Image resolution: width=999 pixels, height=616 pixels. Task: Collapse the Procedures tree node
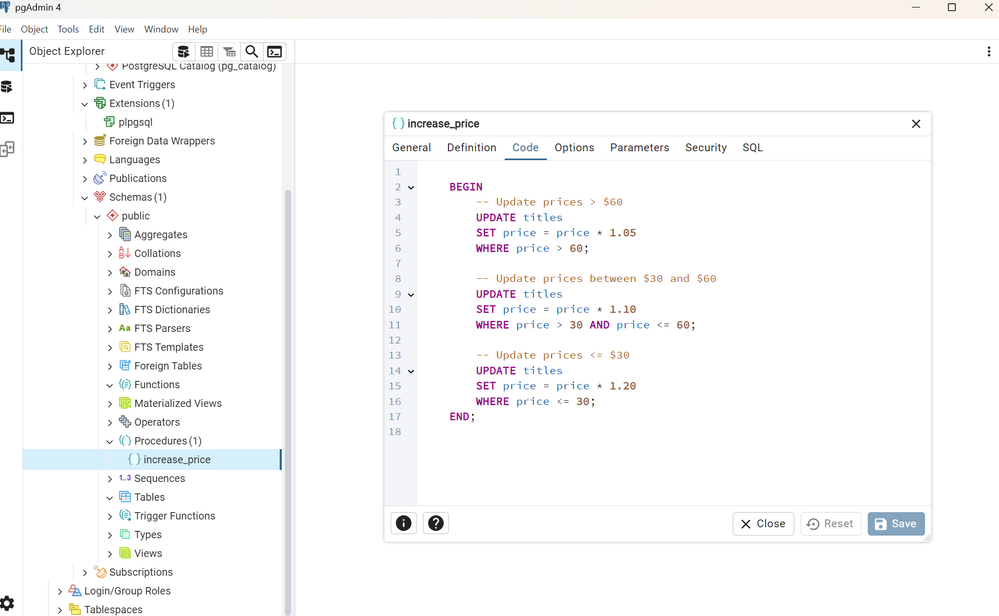click(110, 441)
